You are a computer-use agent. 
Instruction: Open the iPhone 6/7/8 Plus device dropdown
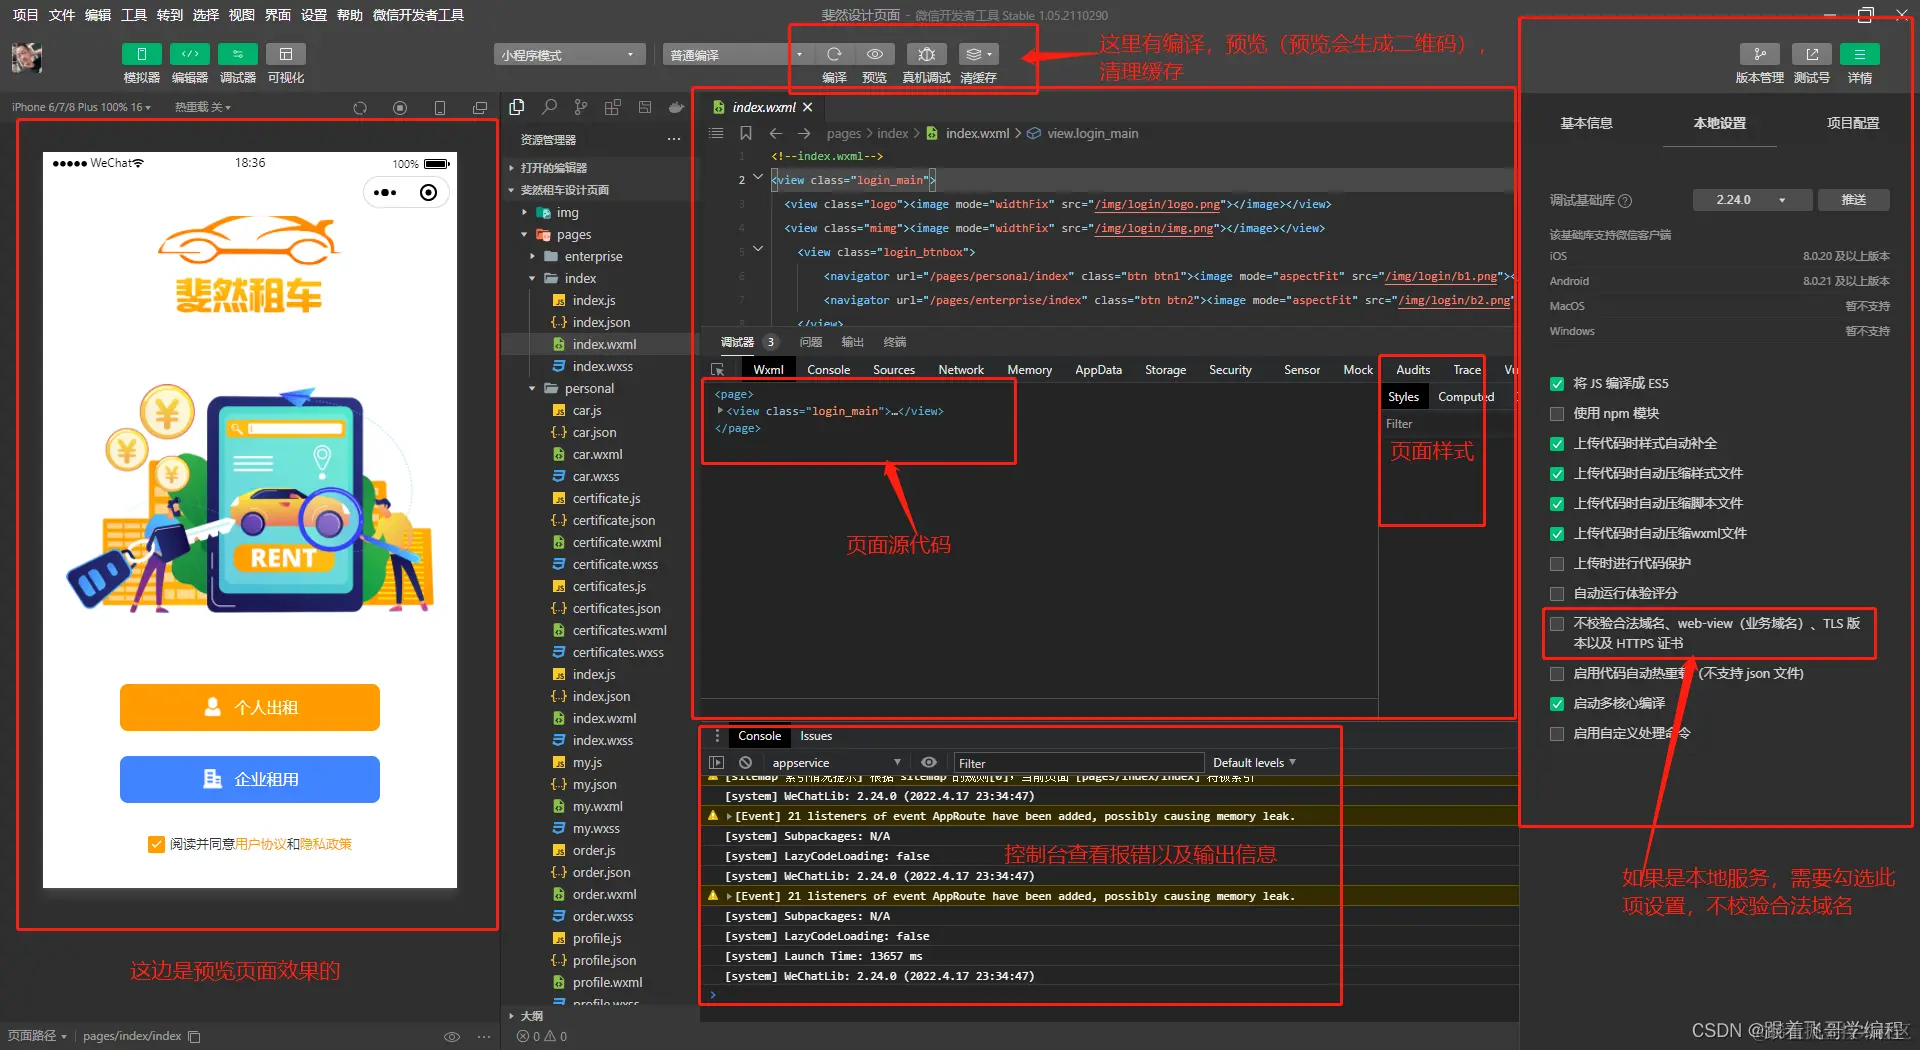coord(82,107)
